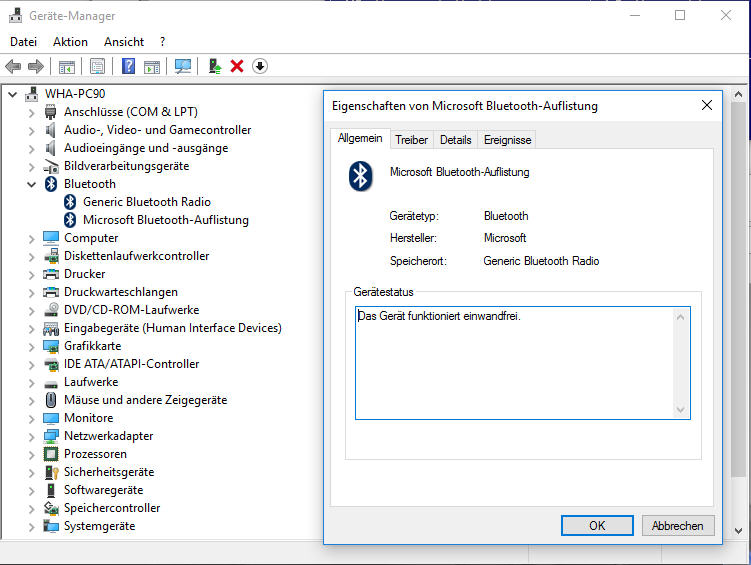Click the Netzwerkadapter icon

click(x=51, y=436)
